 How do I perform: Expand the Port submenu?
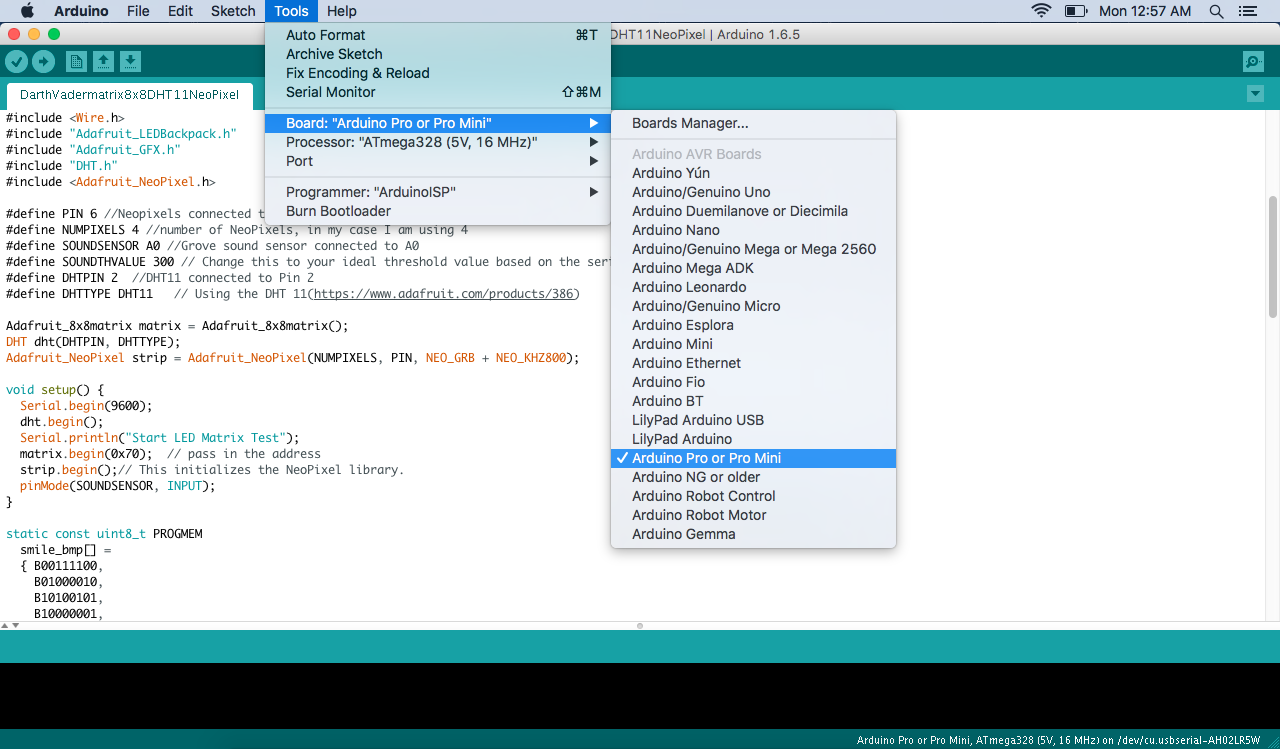[437, 161]
